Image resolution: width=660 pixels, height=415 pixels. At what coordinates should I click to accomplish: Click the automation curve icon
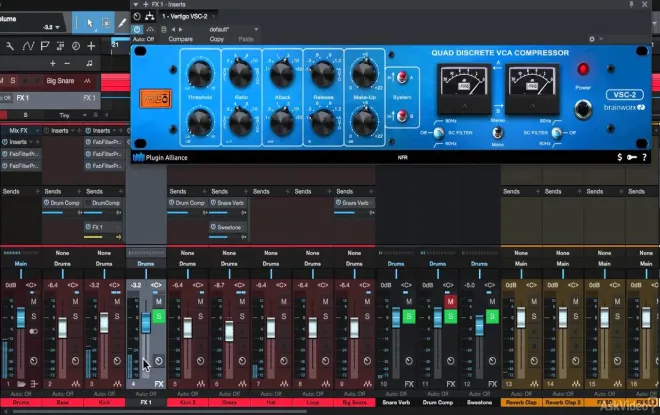pos(28,46)
